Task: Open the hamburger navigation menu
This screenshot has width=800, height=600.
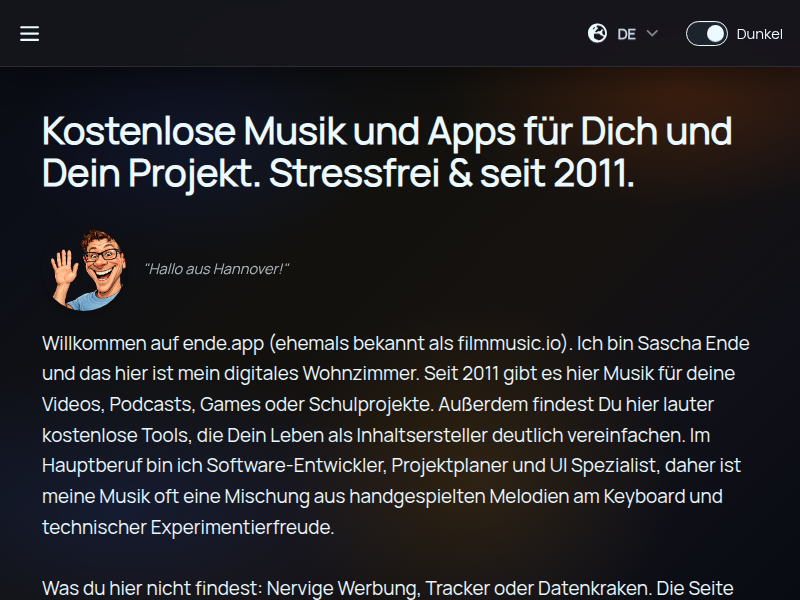Action: pyautogui.click(x=30, y=34)
